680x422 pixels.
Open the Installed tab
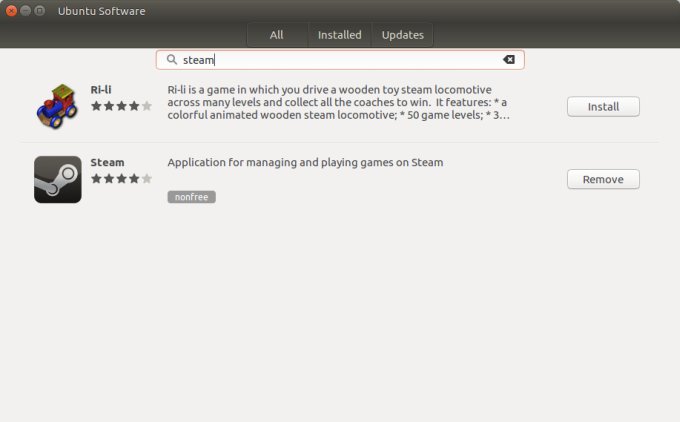340,35
